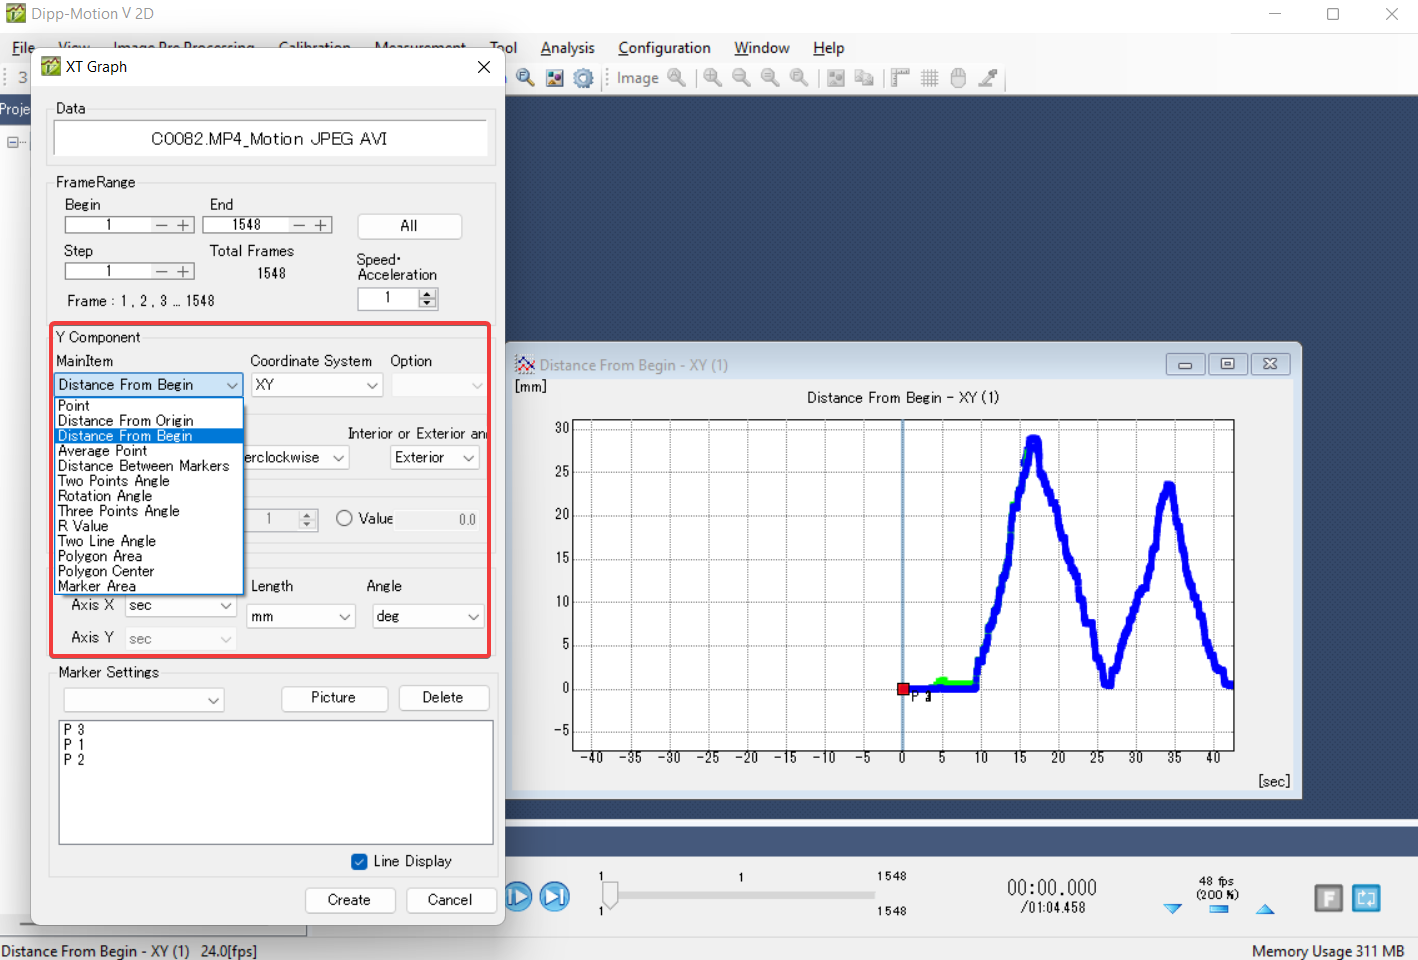
Task: Click the ruler toolbar icon
Action: pyautogui.click(x=900, y=78)
